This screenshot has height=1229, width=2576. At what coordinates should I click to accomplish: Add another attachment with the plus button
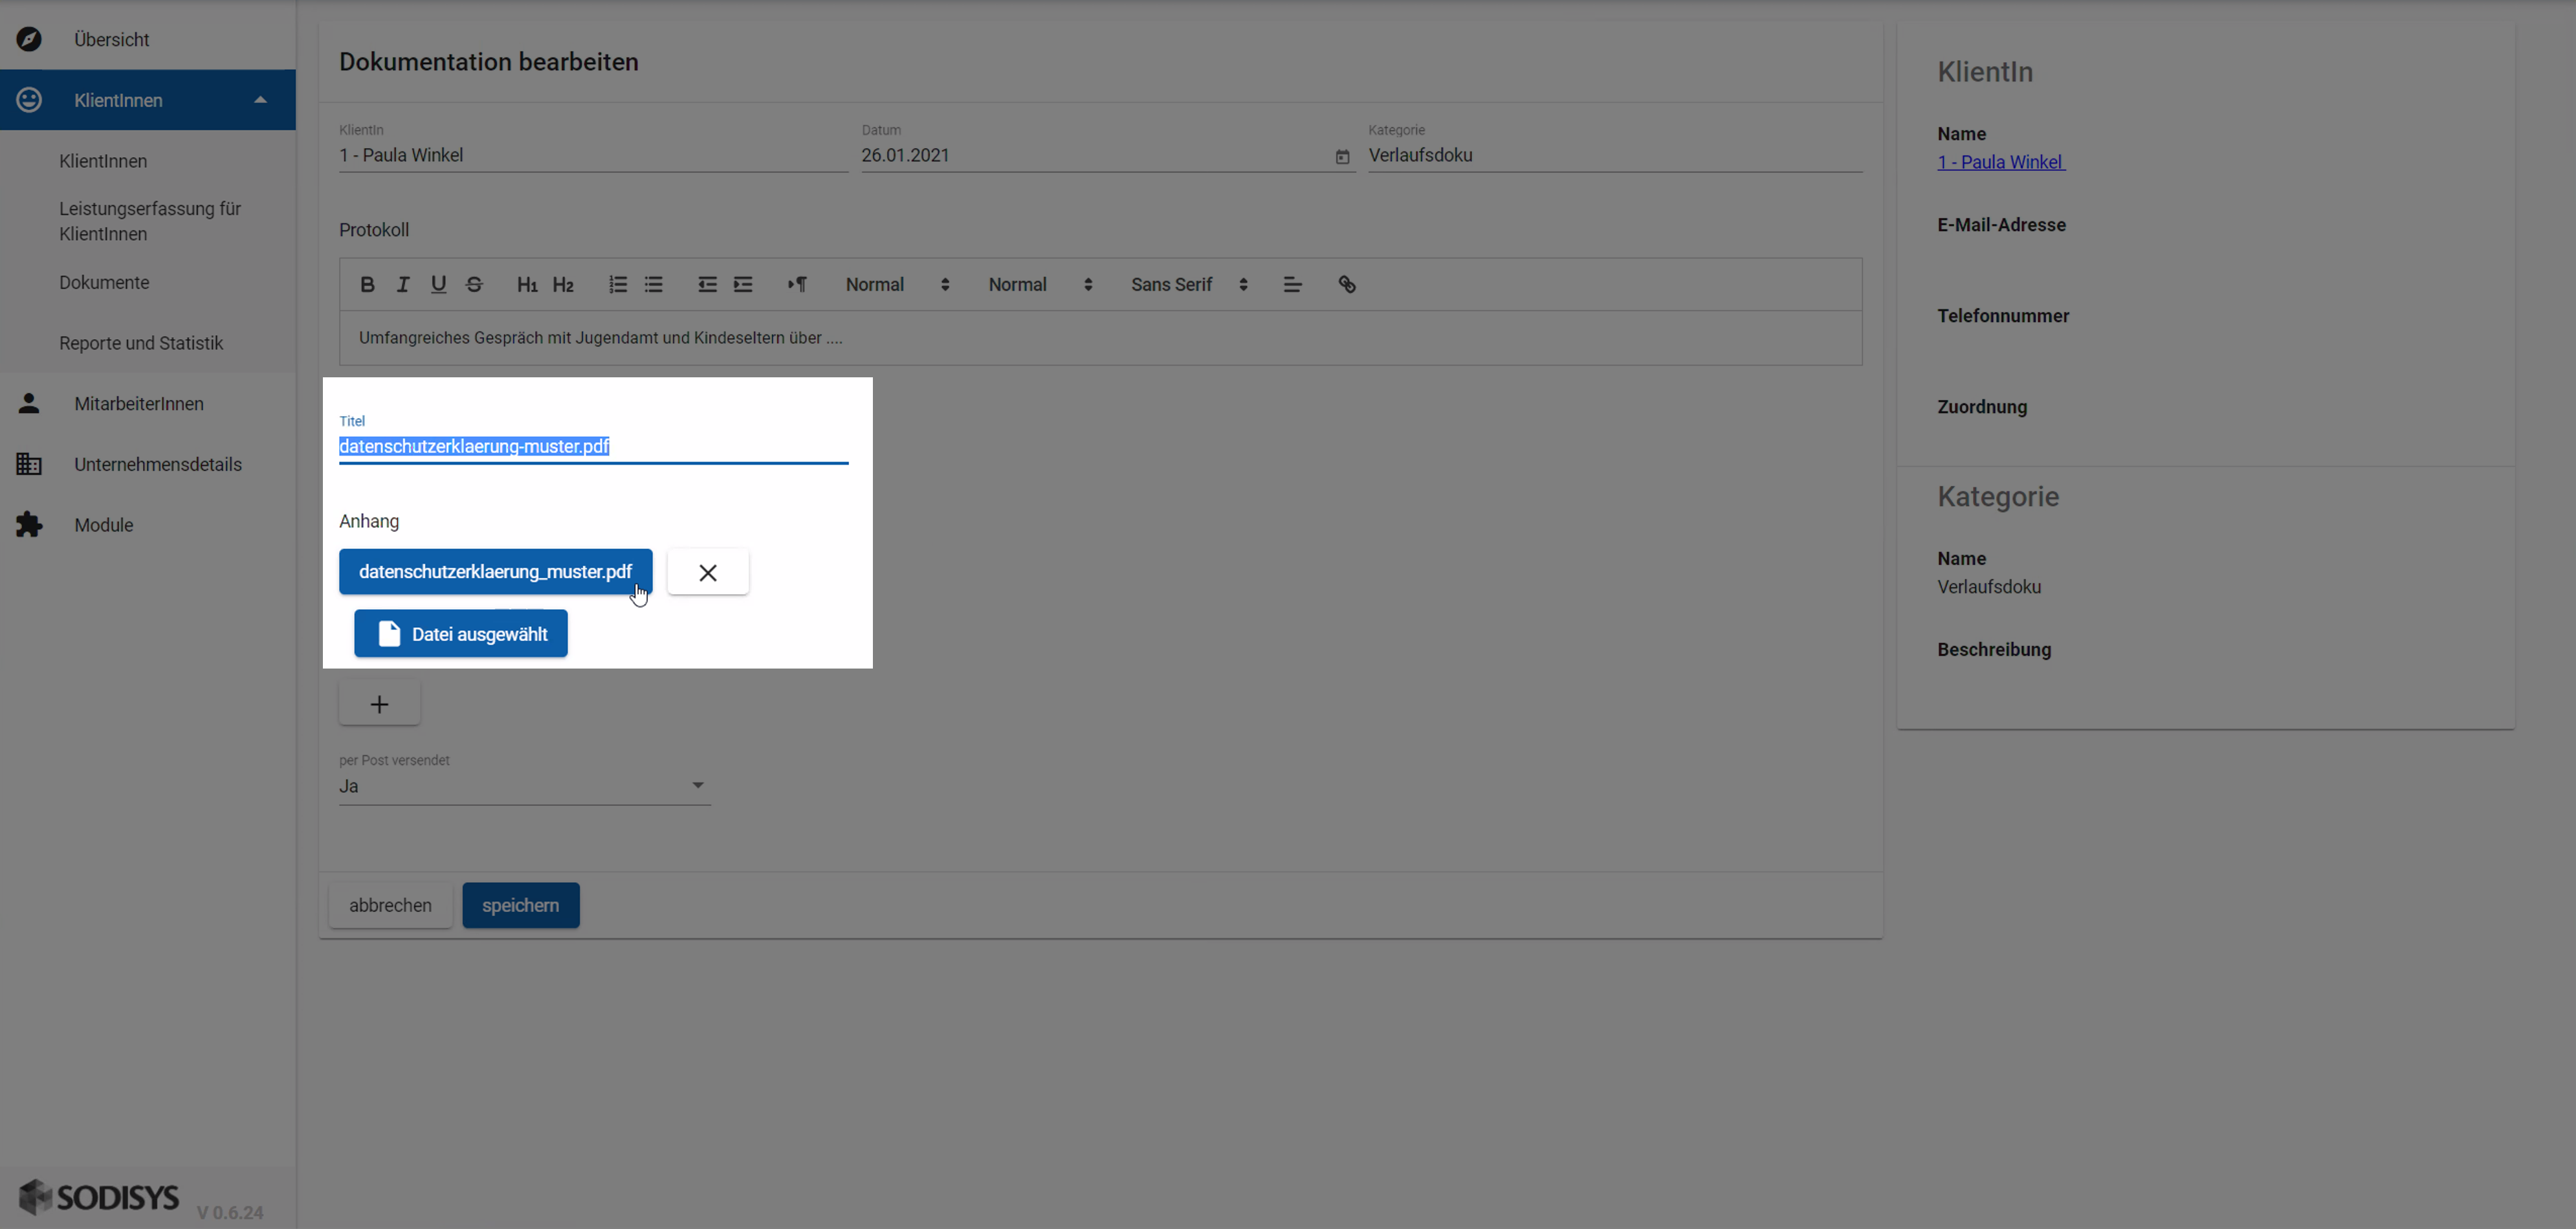(379, 704)
